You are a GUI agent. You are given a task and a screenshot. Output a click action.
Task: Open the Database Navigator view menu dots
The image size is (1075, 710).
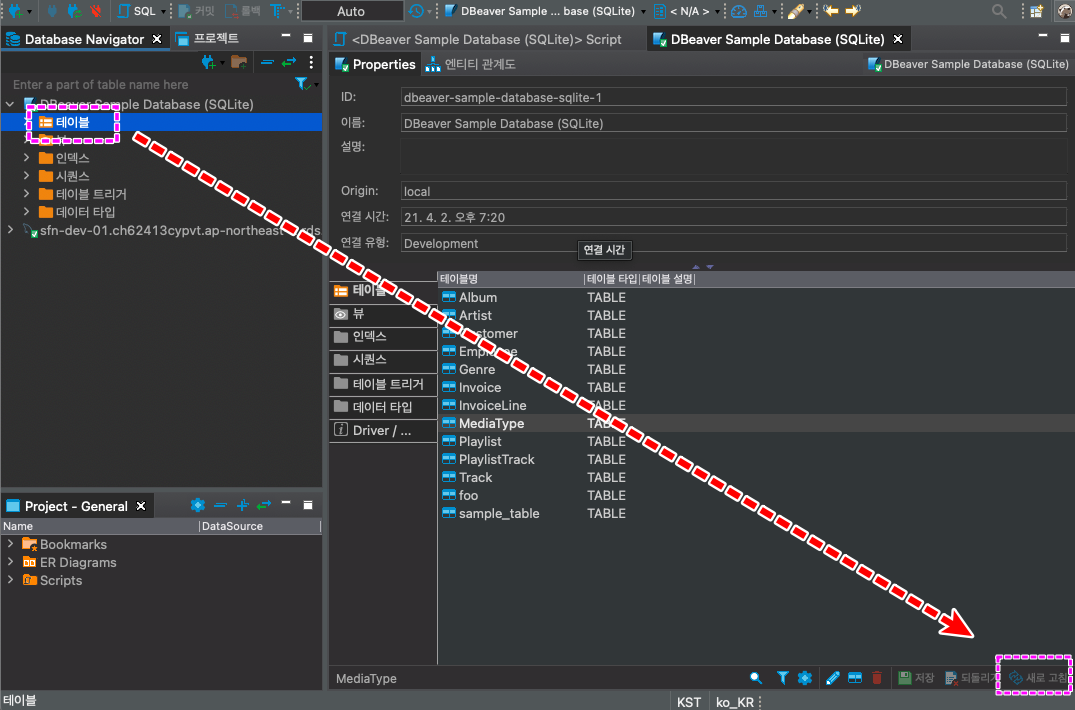(x=311, y=62)
